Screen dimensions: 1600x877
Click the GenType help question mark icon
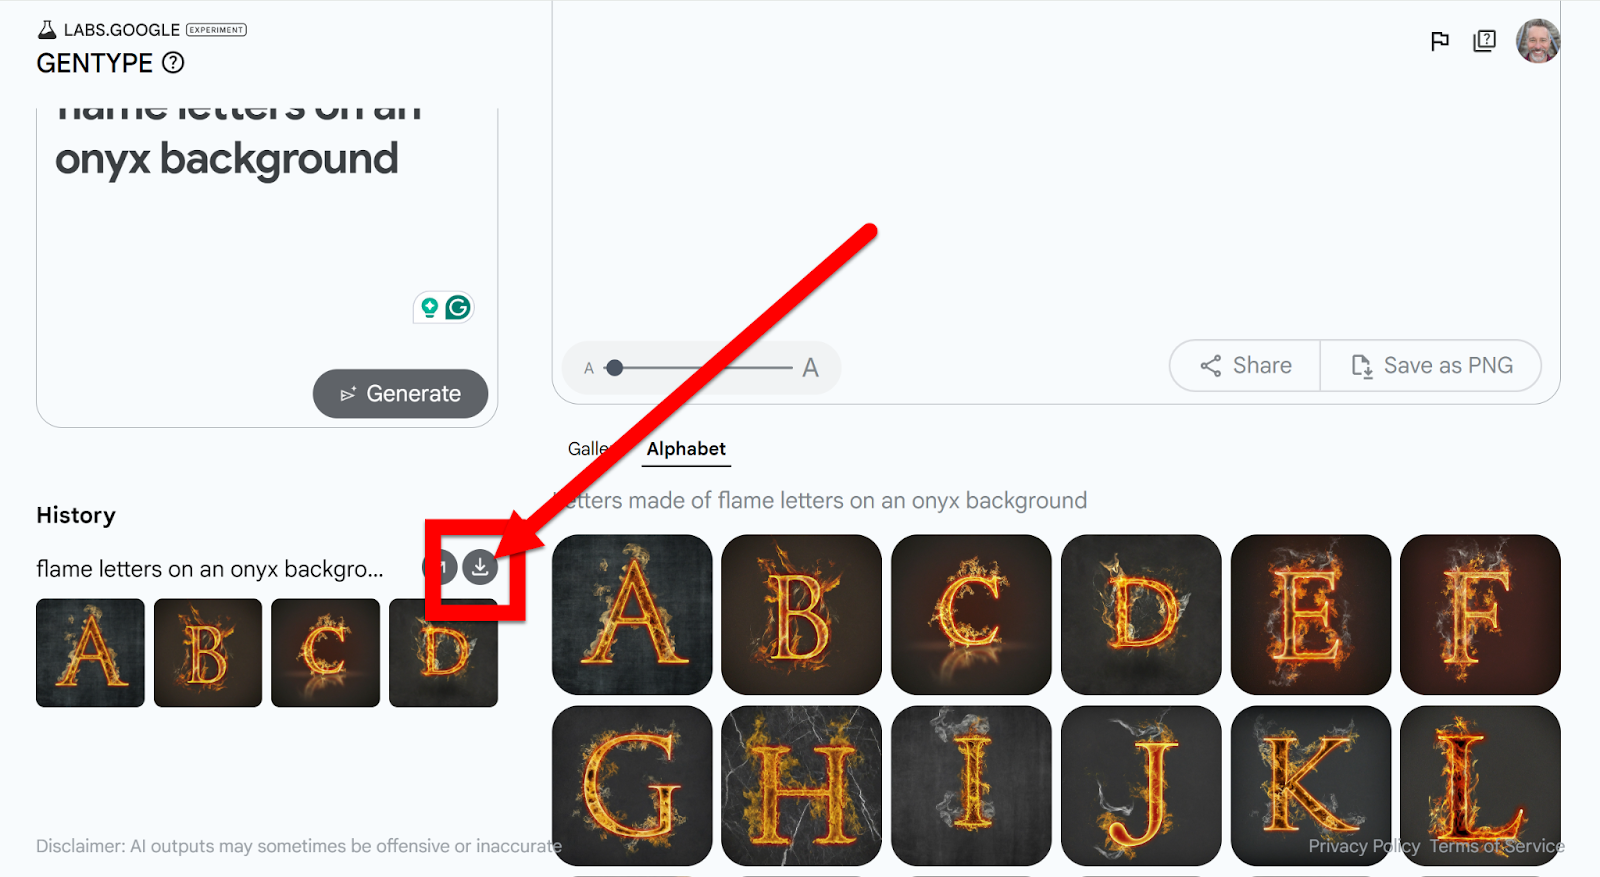pos(173,63)
